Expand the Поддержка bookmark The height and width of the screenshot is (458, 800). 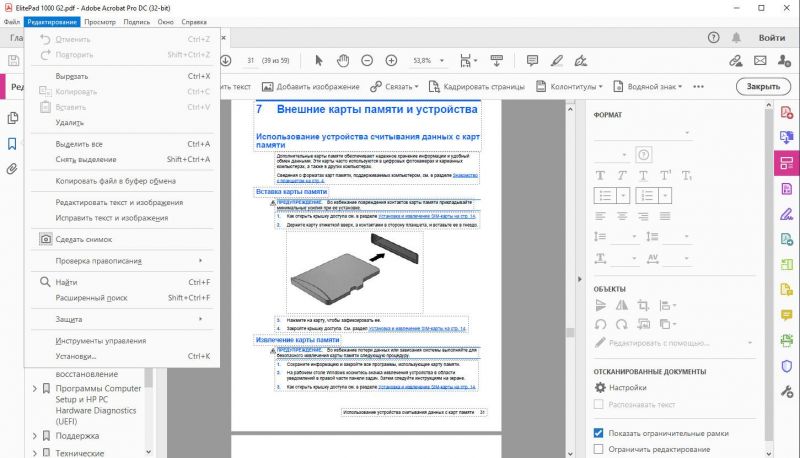(35, 436)
